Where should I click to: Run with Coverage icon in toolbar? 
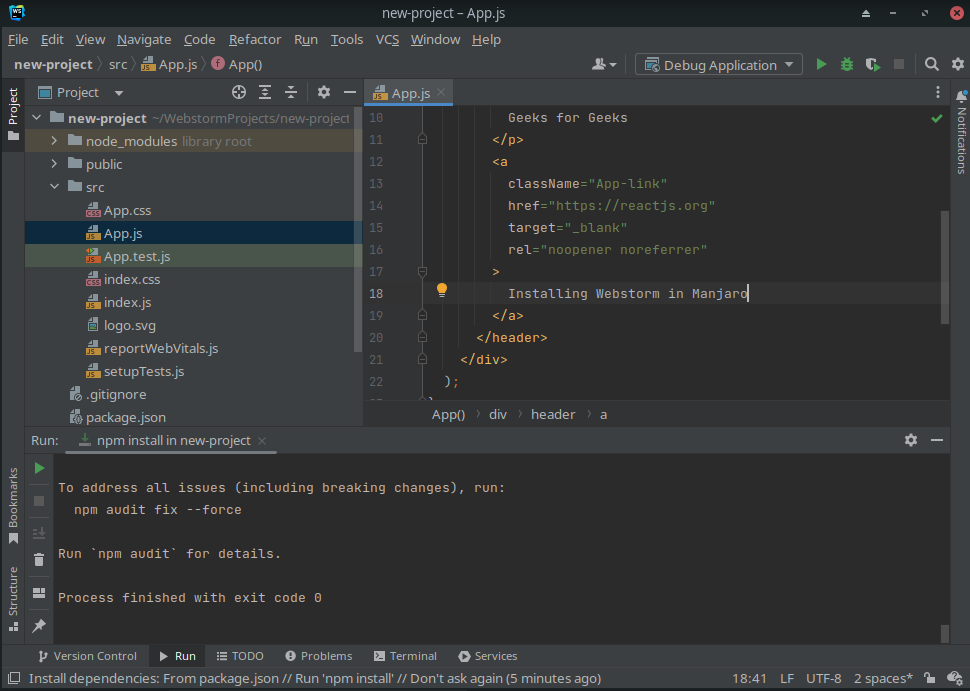(x=873, y=65)
